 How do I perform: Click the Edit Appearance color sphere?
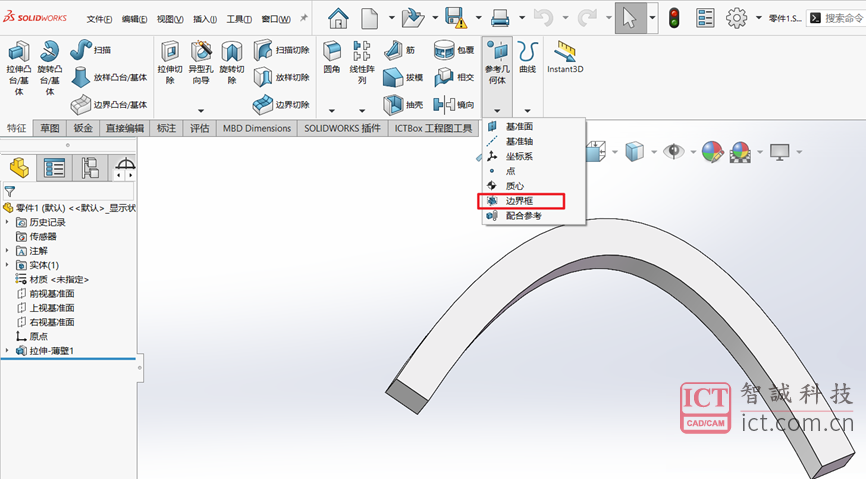coord(712,151)
